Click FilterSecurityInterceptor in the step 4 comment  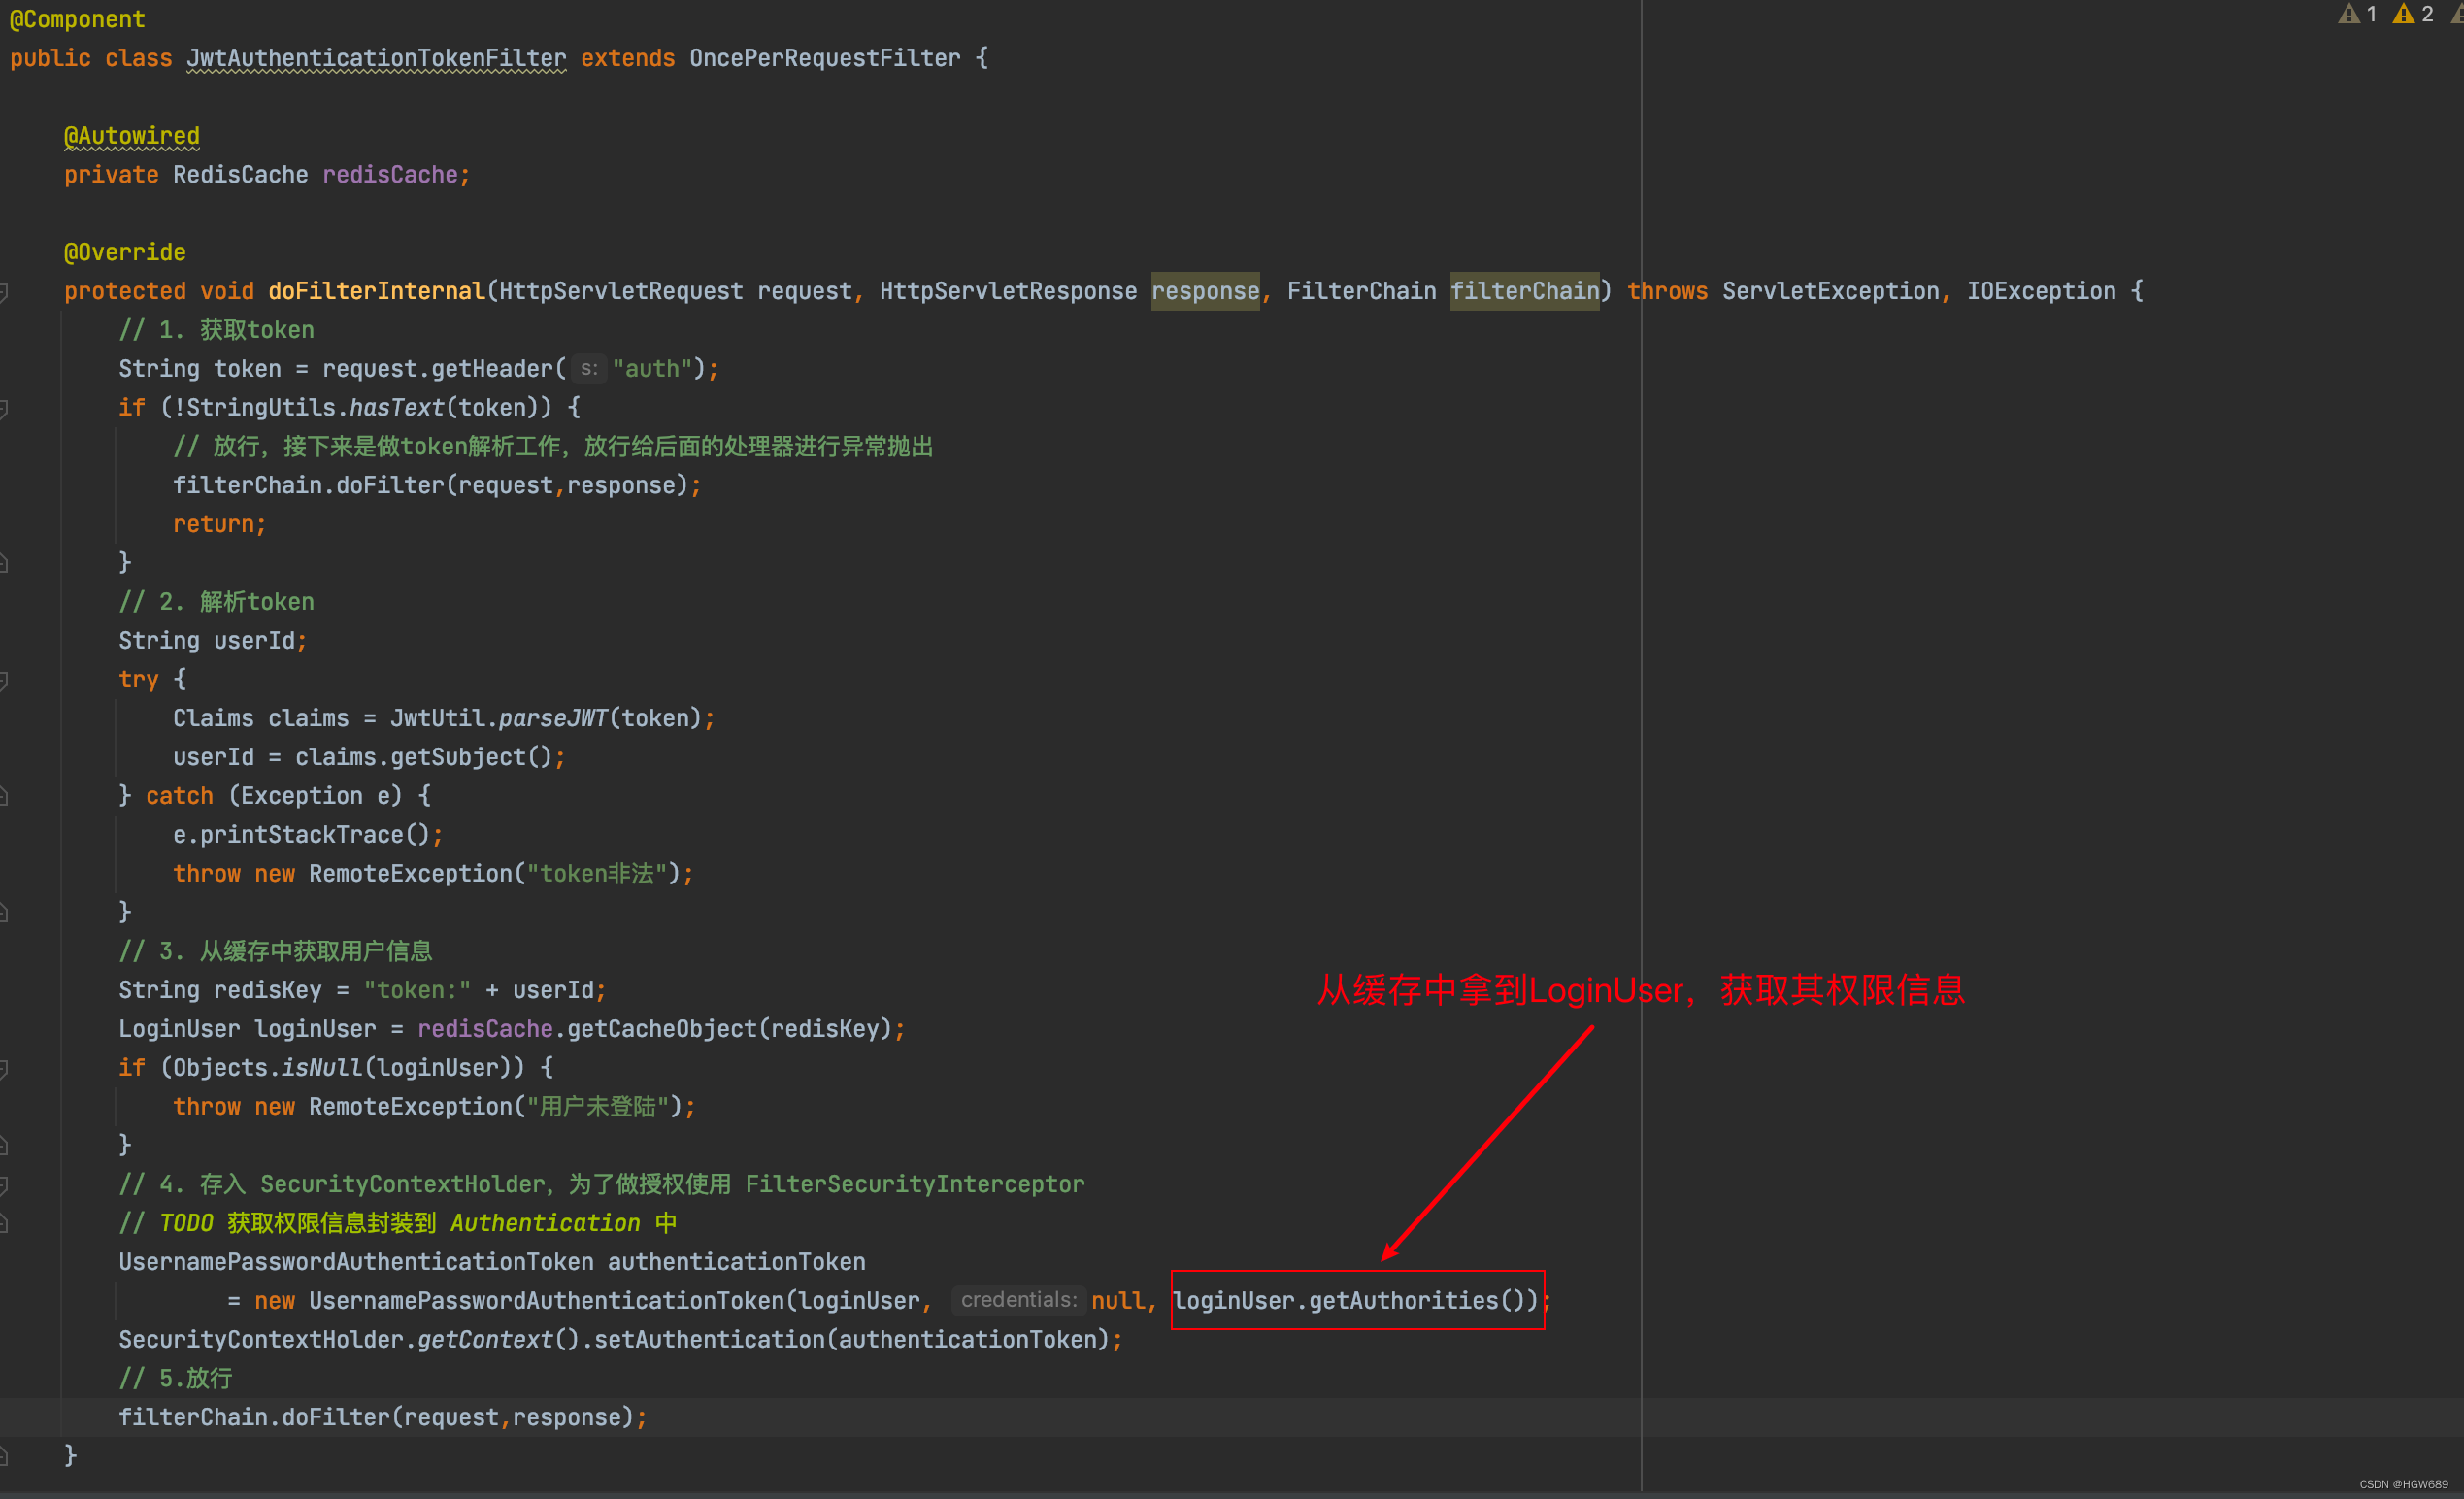915,1185
